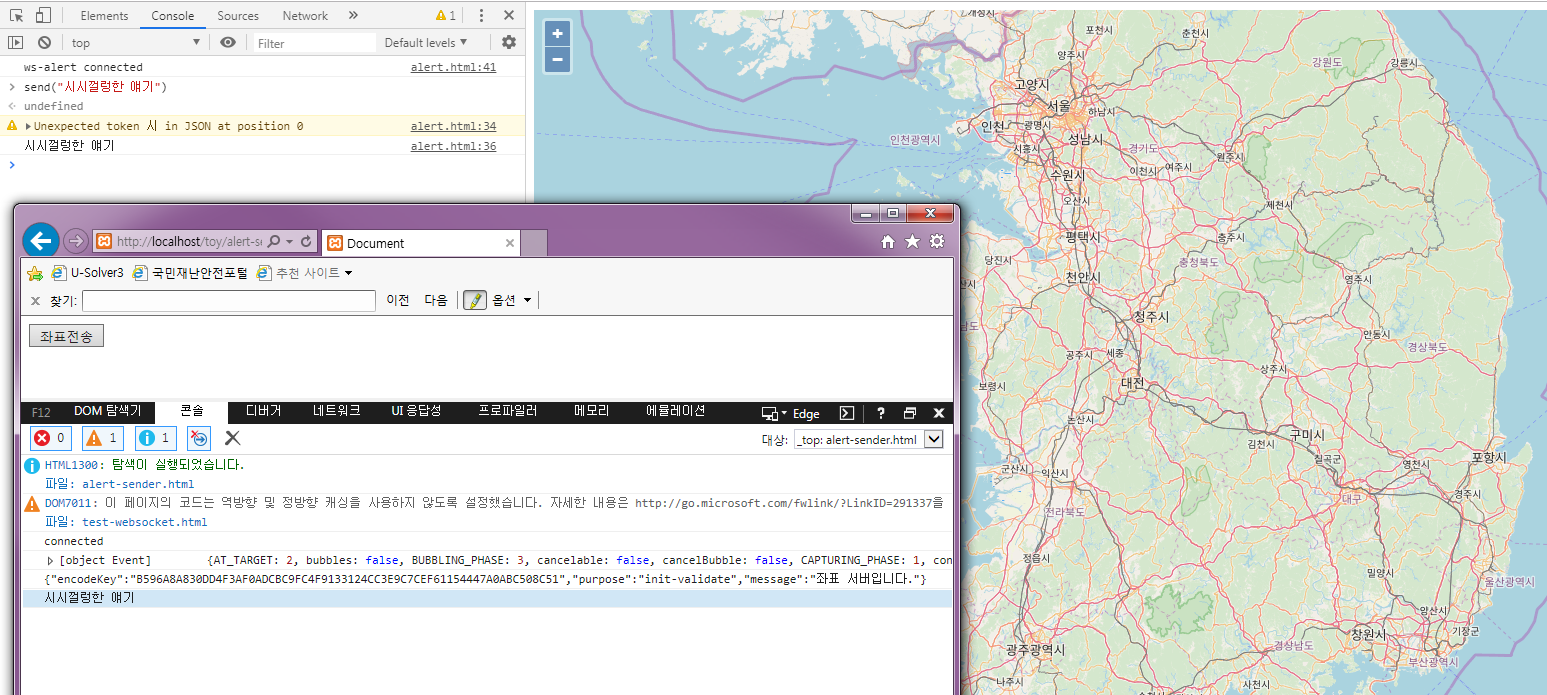Switch to the Network tab in Chrome DevTools

point(305,16)
